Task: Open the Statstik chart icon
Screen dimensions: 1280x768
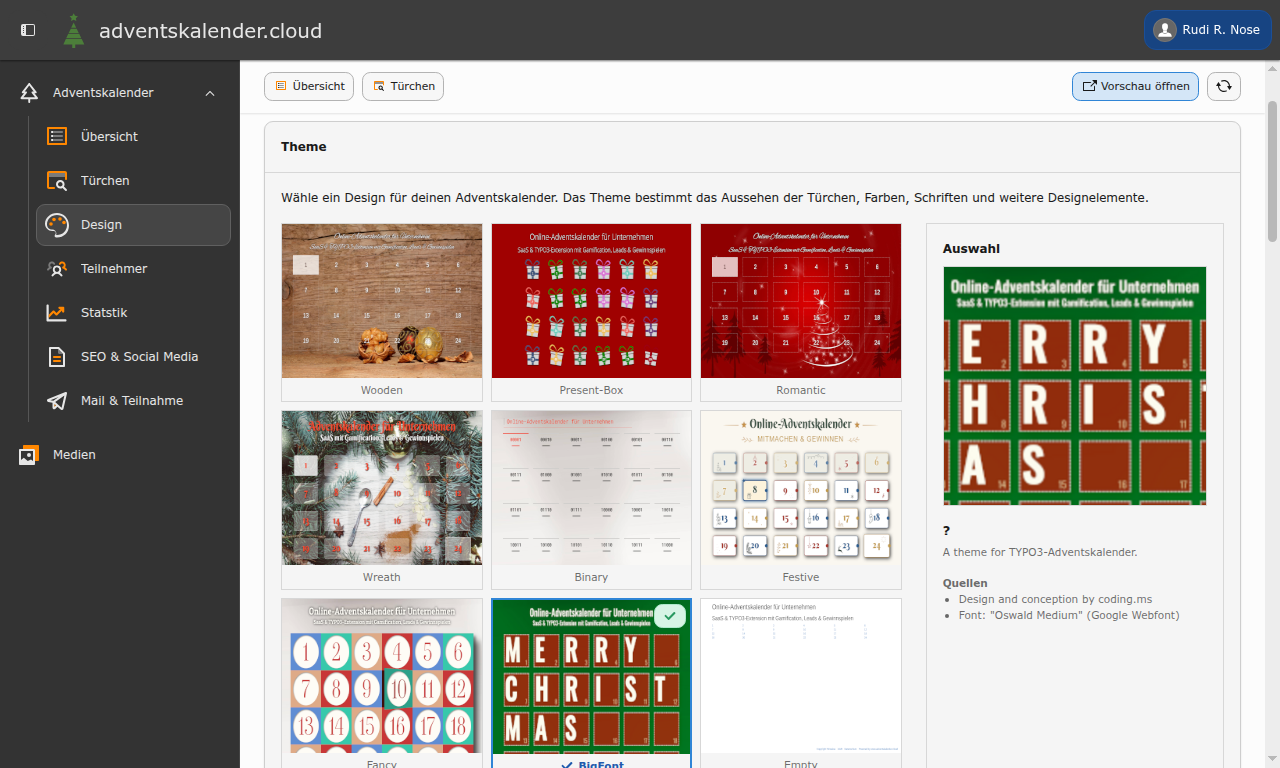Action: tap(57, 313)
